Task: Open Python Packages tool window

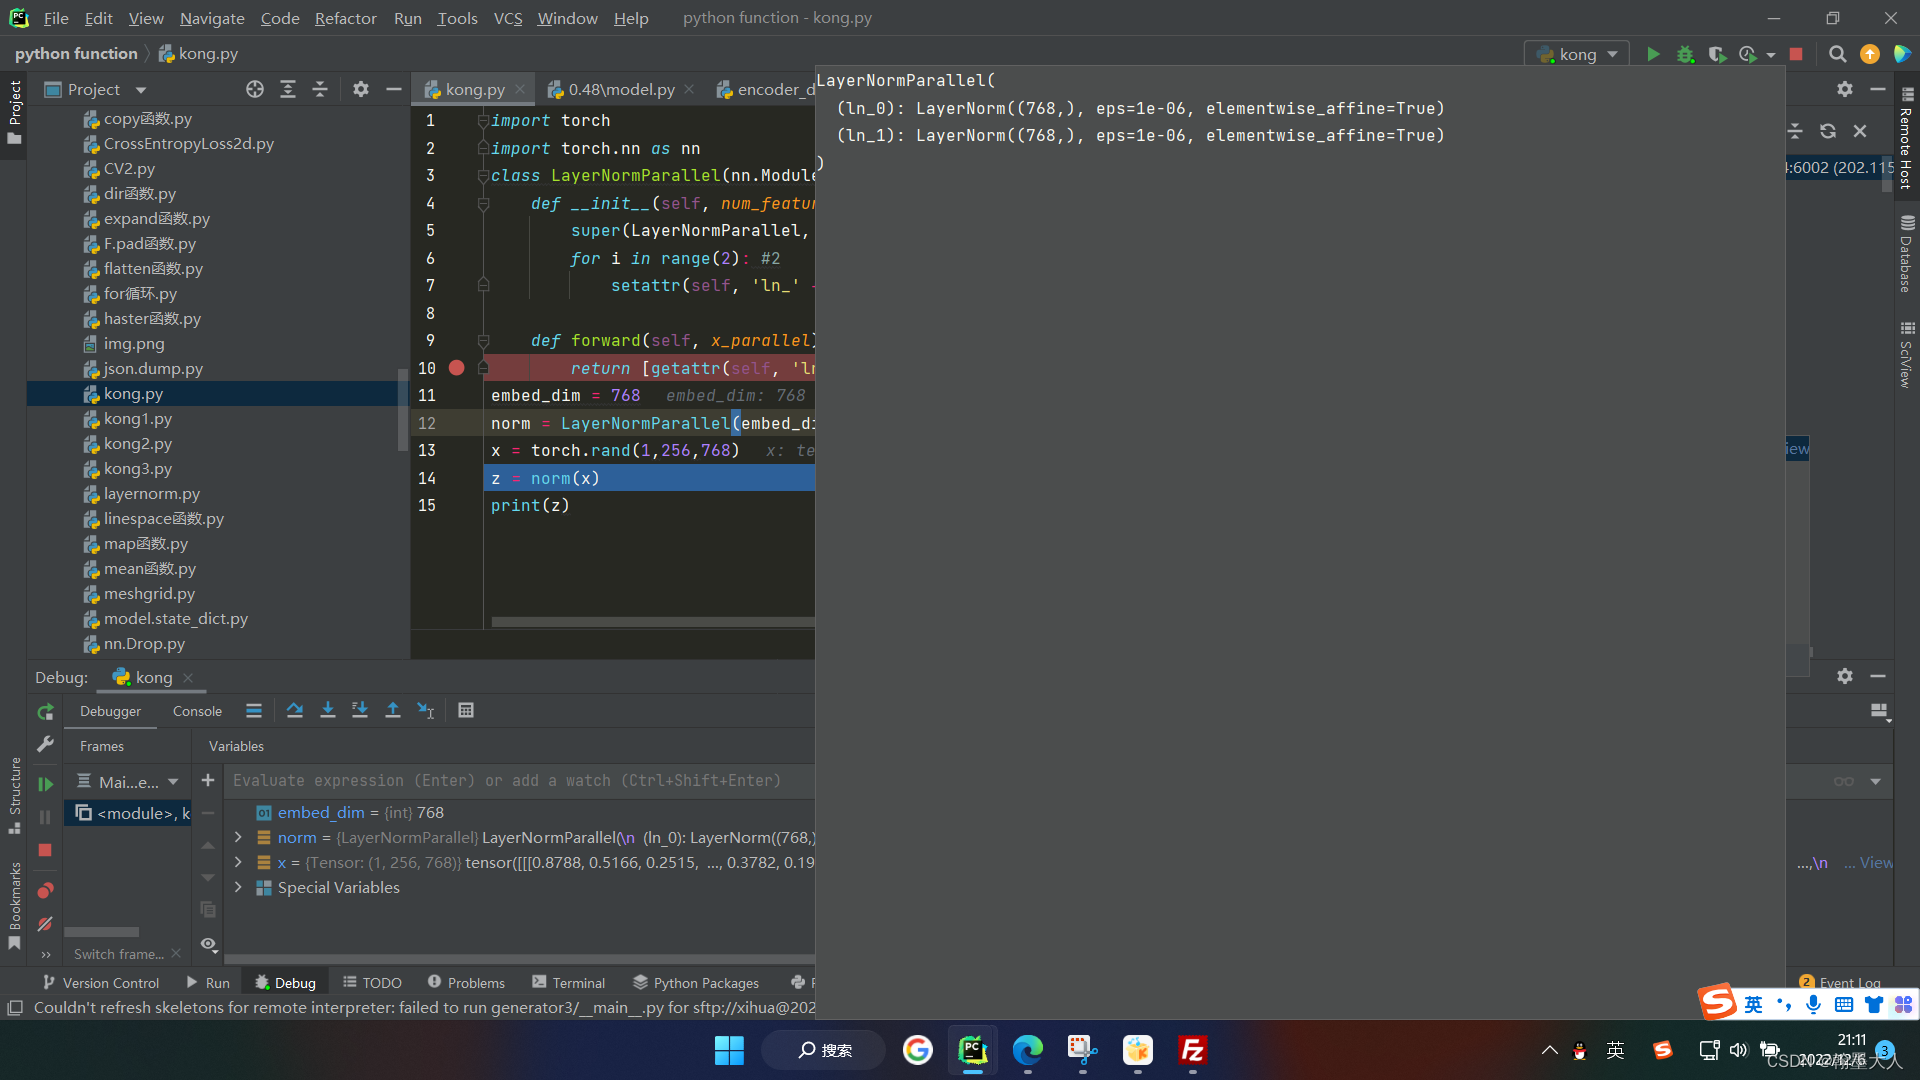Action: tap(696, 983)
